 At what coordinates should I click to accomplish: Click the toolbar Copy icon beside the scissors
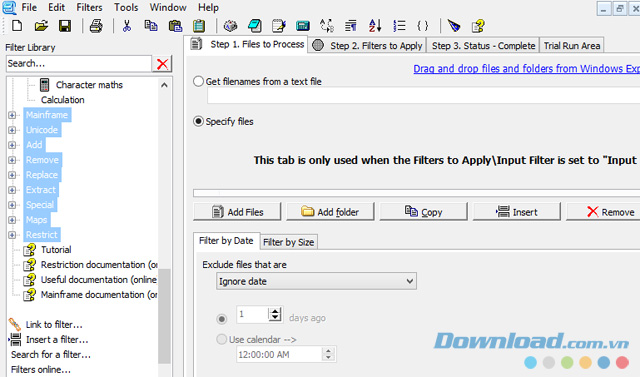point(151,26)
